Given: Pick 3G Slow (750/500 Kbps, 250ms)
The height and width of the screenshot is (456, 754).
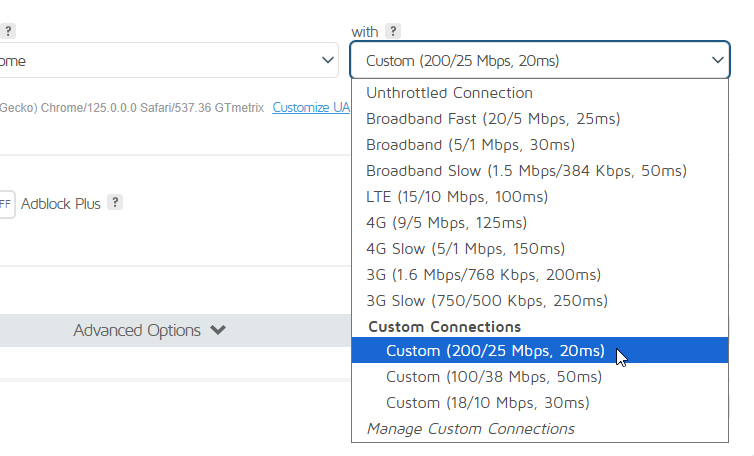Looking at the screenshot, I should tap(487, 301).
